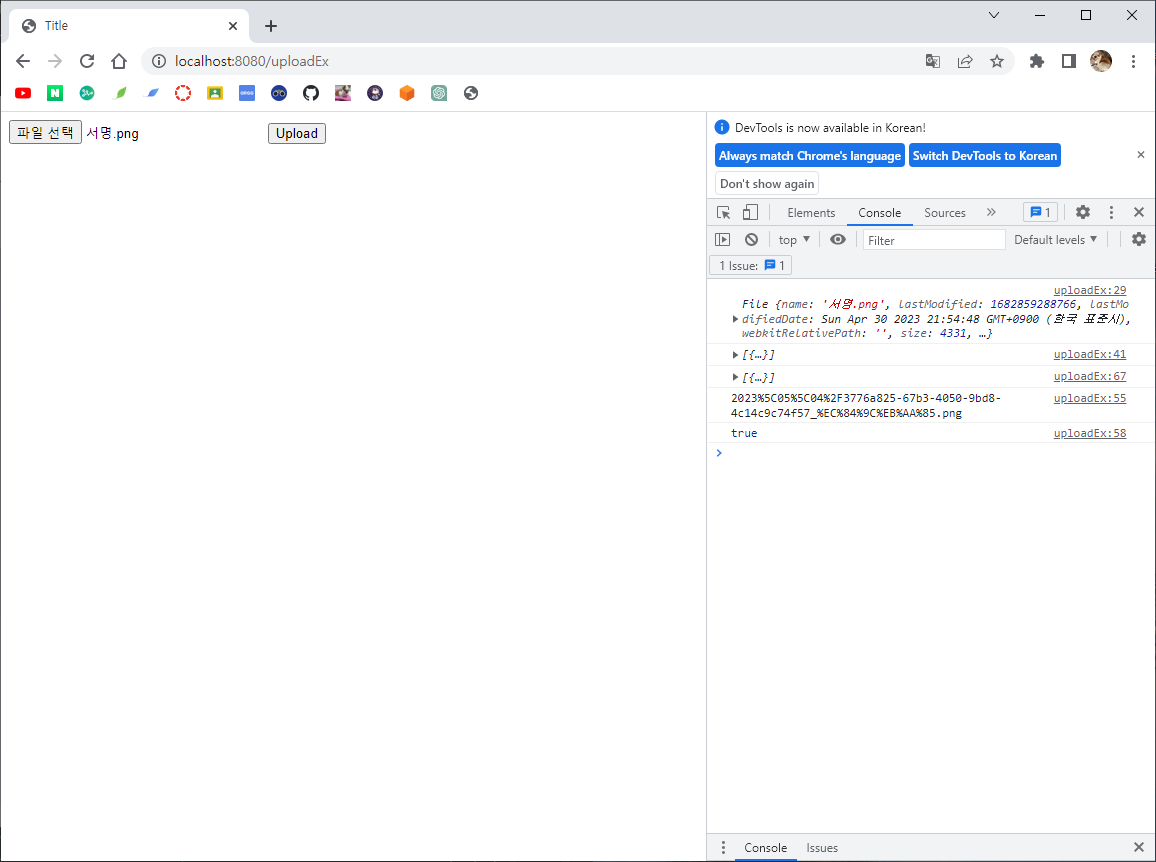Open the Extensions puzzle menu
The image size is (1156, 862).
[x=1037, y=61]
